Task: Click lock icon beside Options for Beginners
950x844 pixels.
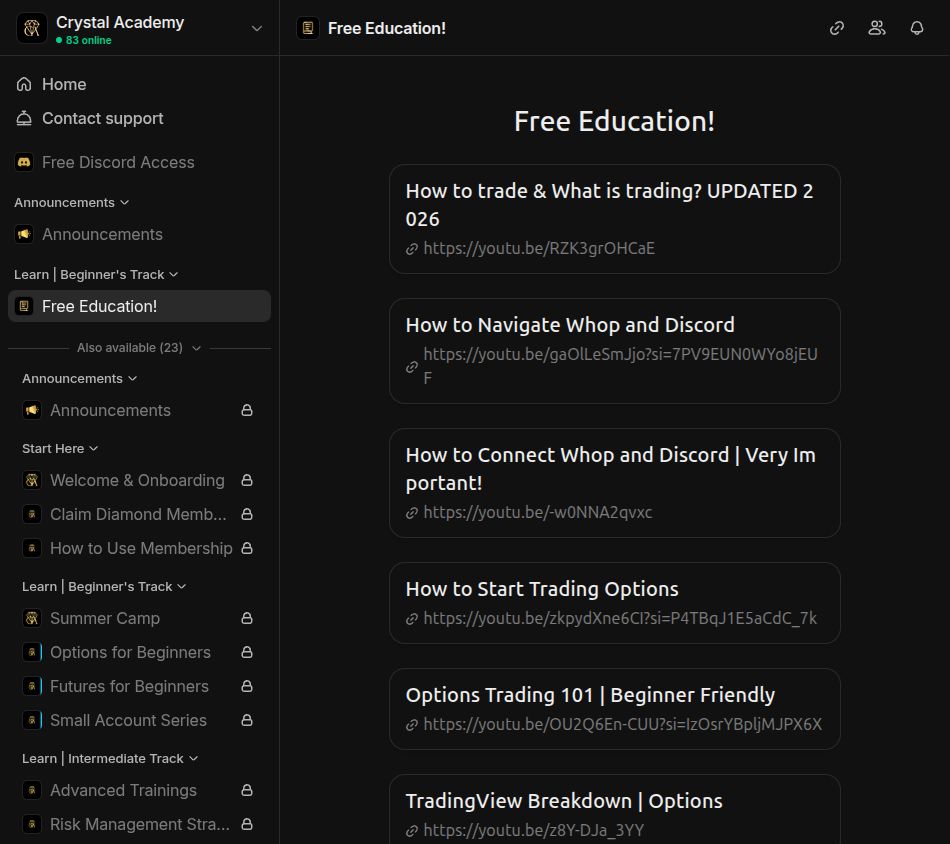Action: (x=247, y=653)
